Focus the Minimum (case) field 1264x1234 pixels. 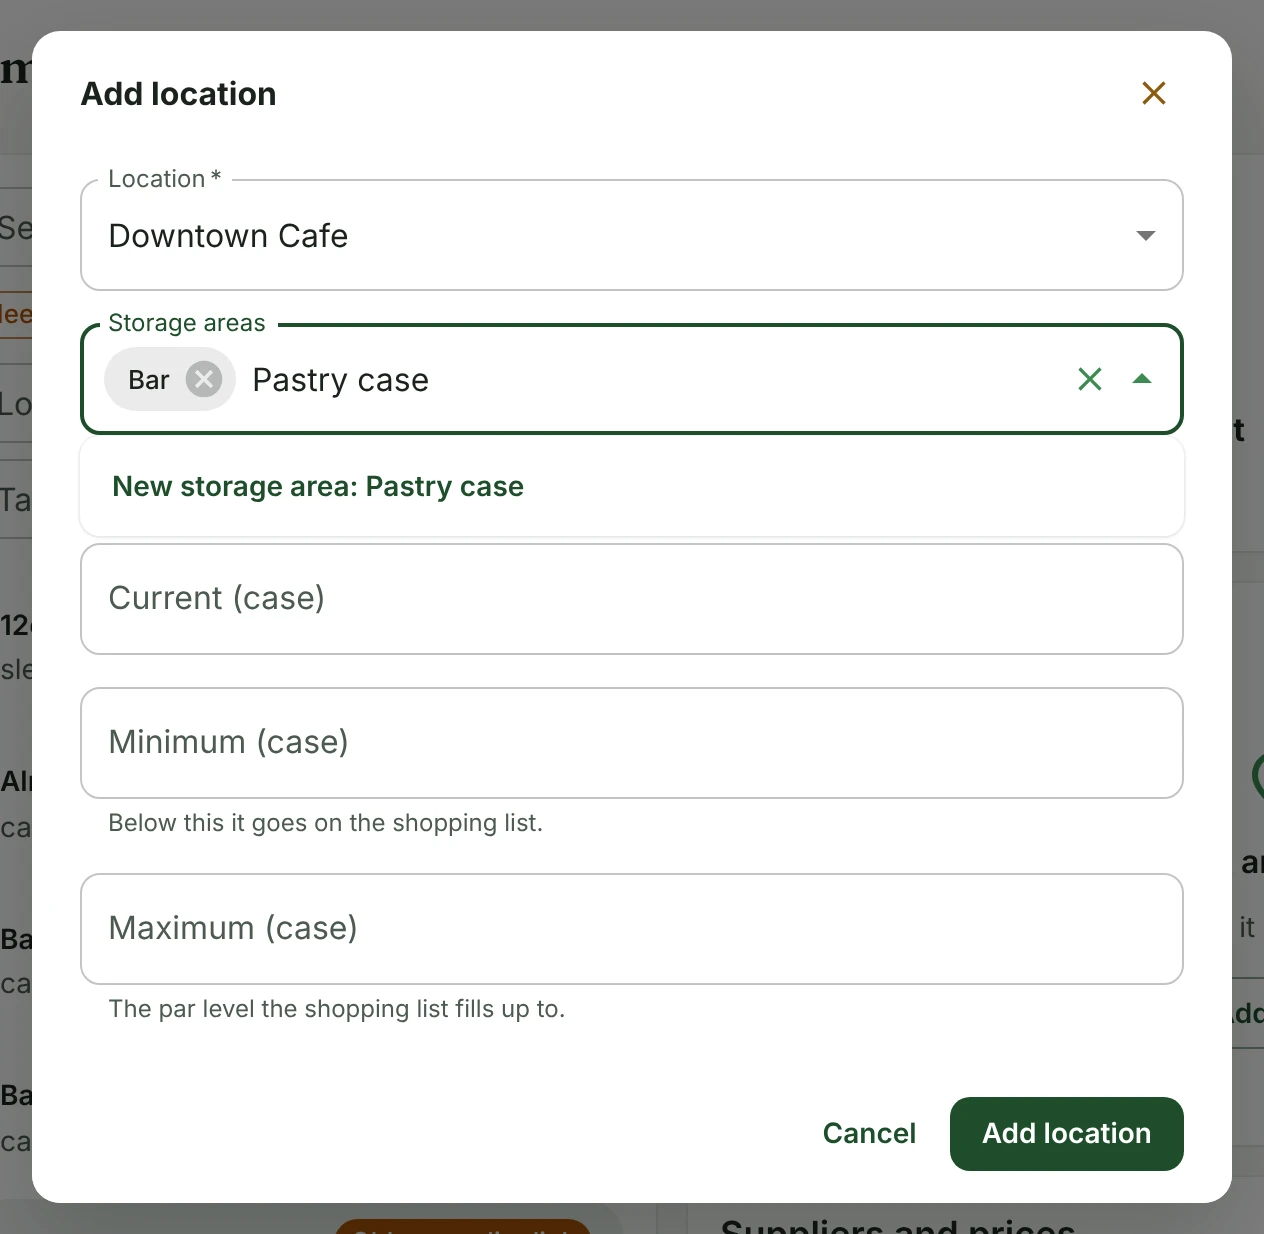[632, 743]
